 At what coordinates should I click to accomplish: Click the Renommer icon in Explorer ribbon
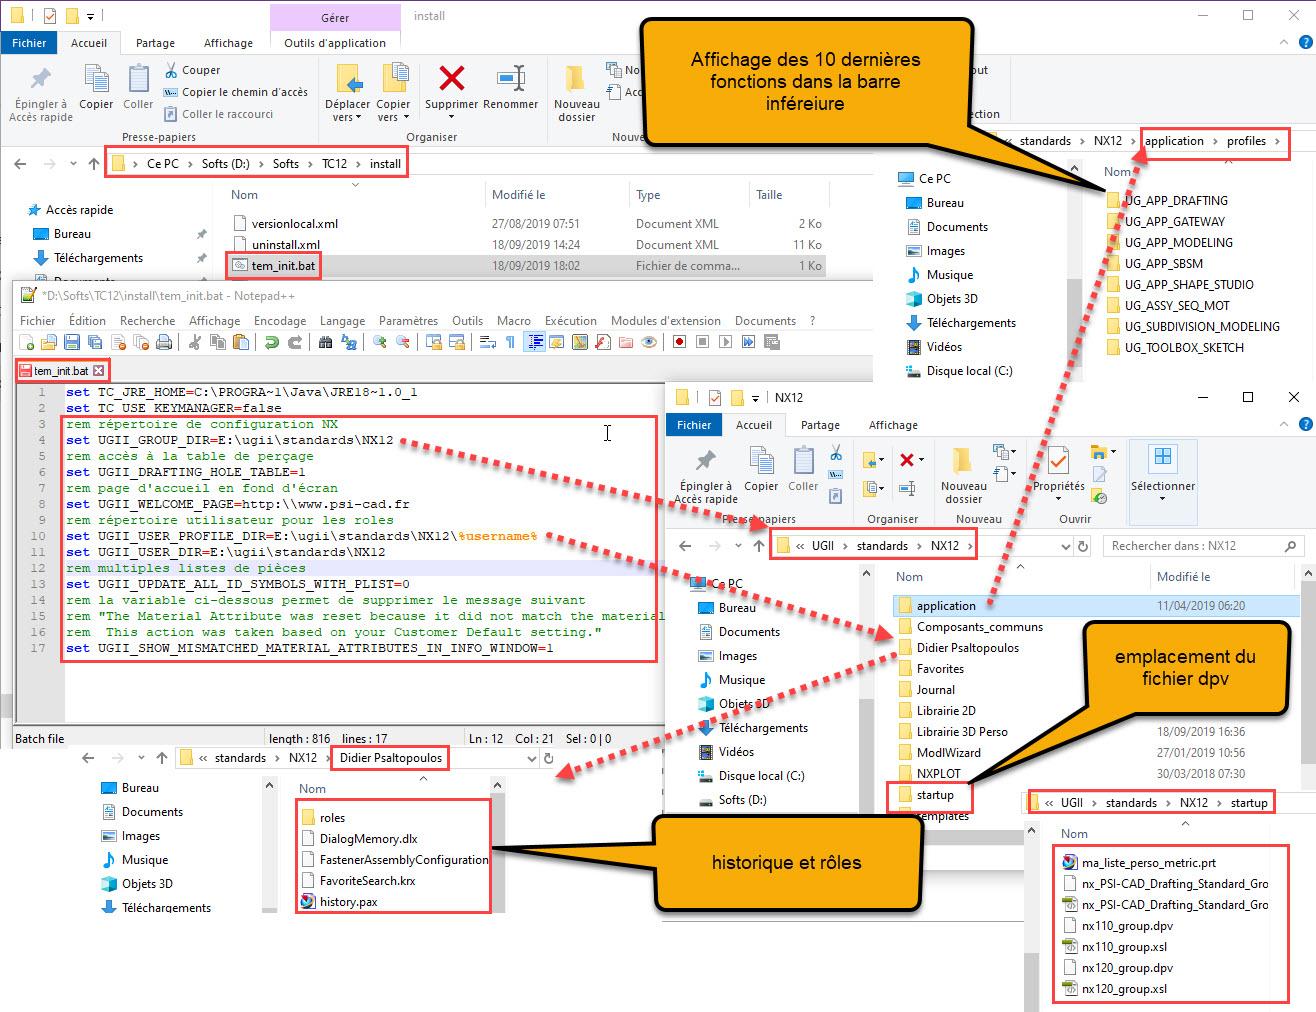coord(511,79)
